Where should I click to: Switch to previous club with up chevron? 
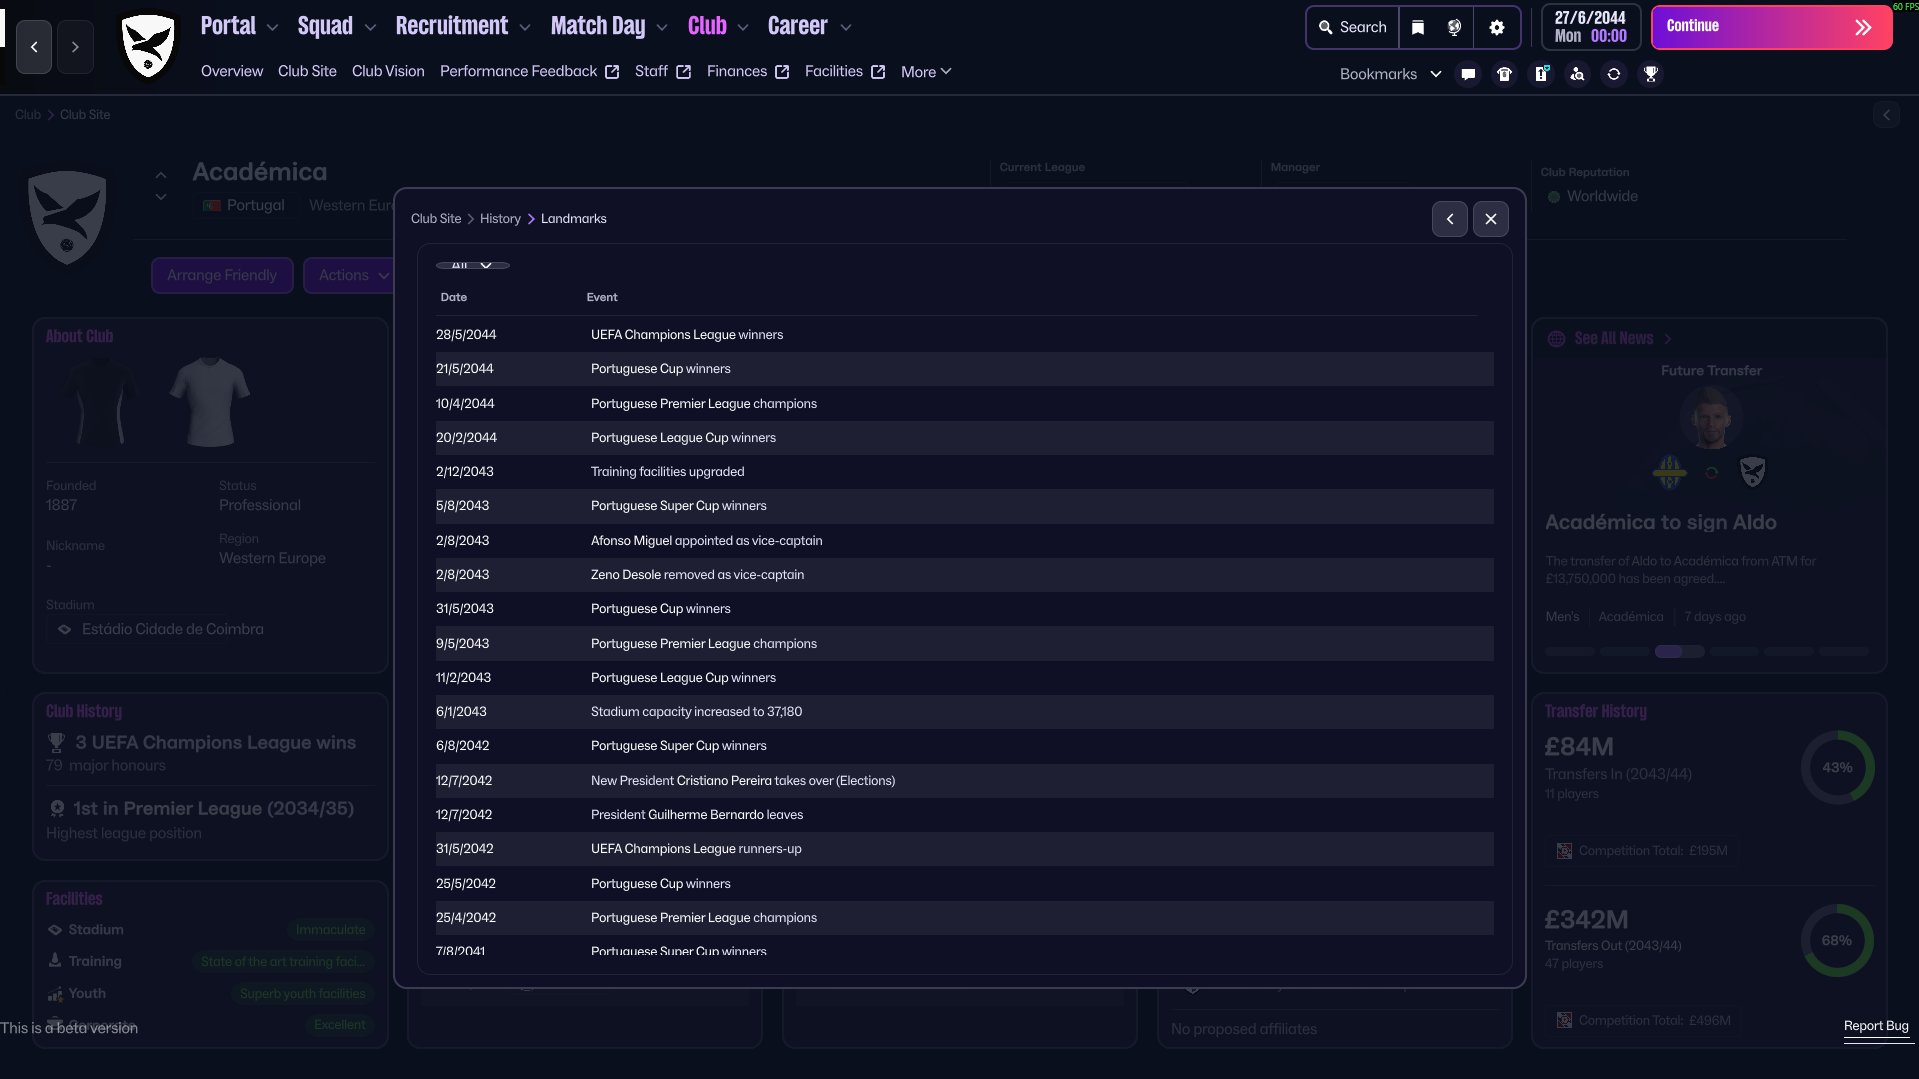161,175
